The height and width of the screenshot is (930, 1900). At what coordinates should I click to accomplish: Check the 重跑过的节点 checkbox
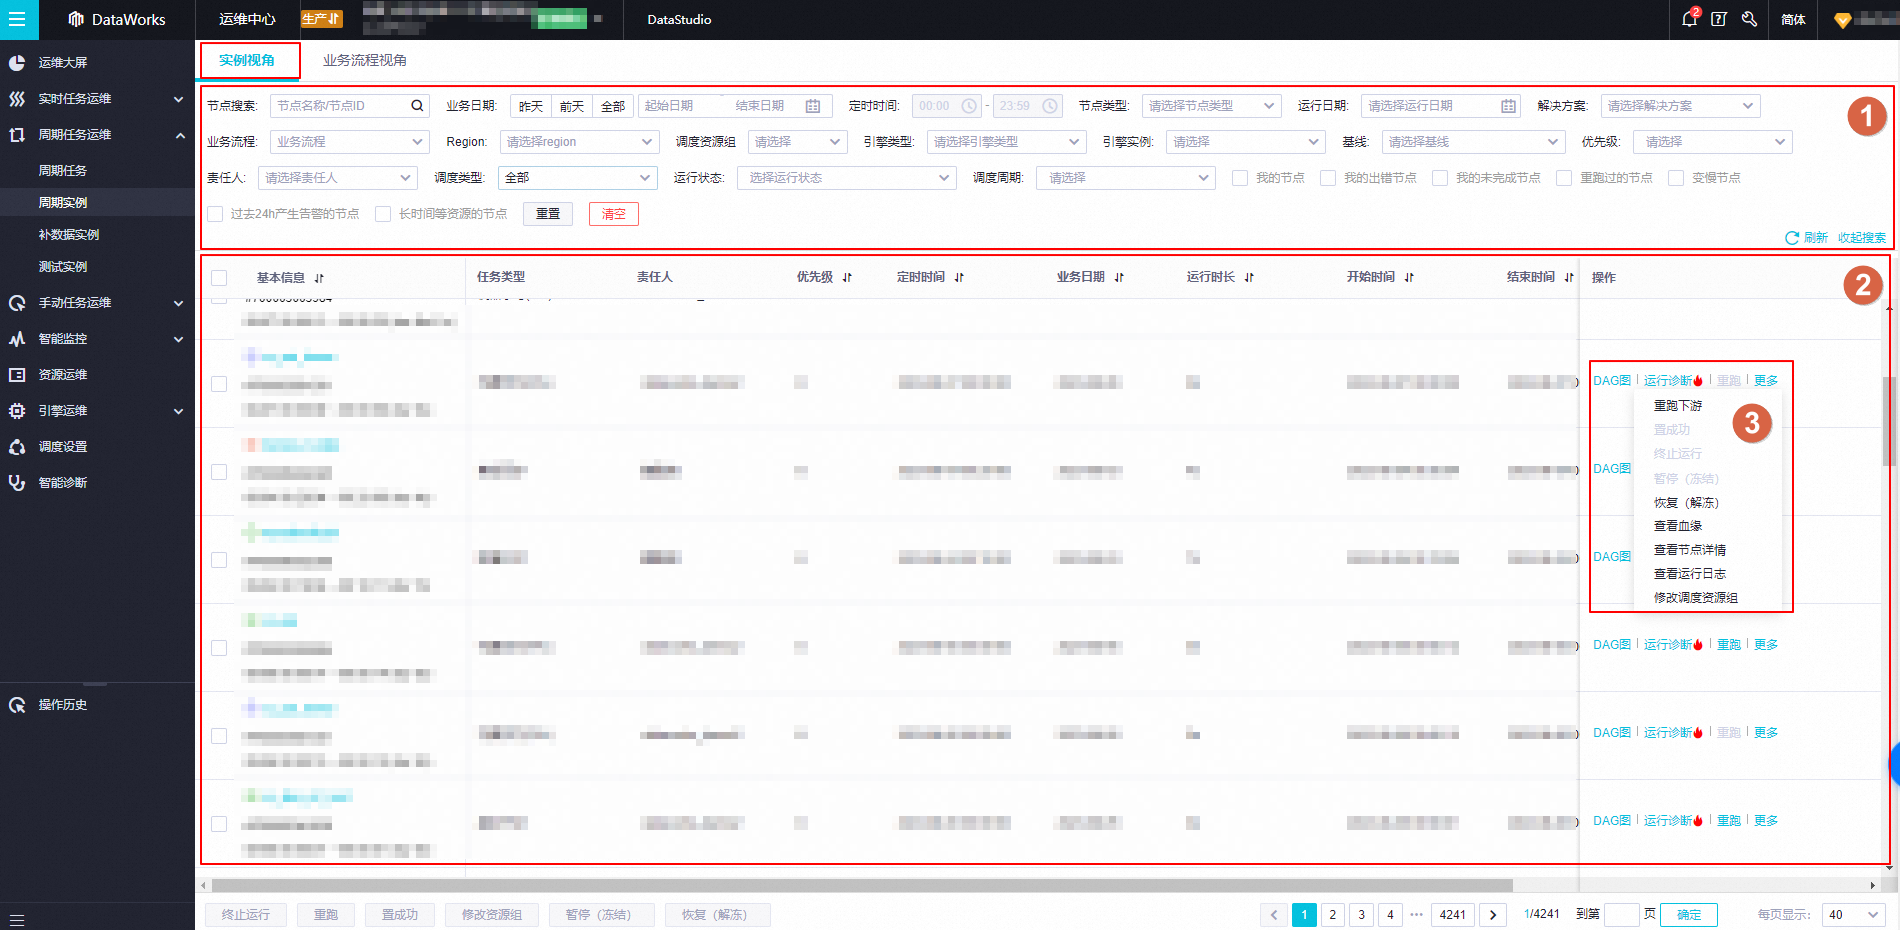tap(1564, 178)
